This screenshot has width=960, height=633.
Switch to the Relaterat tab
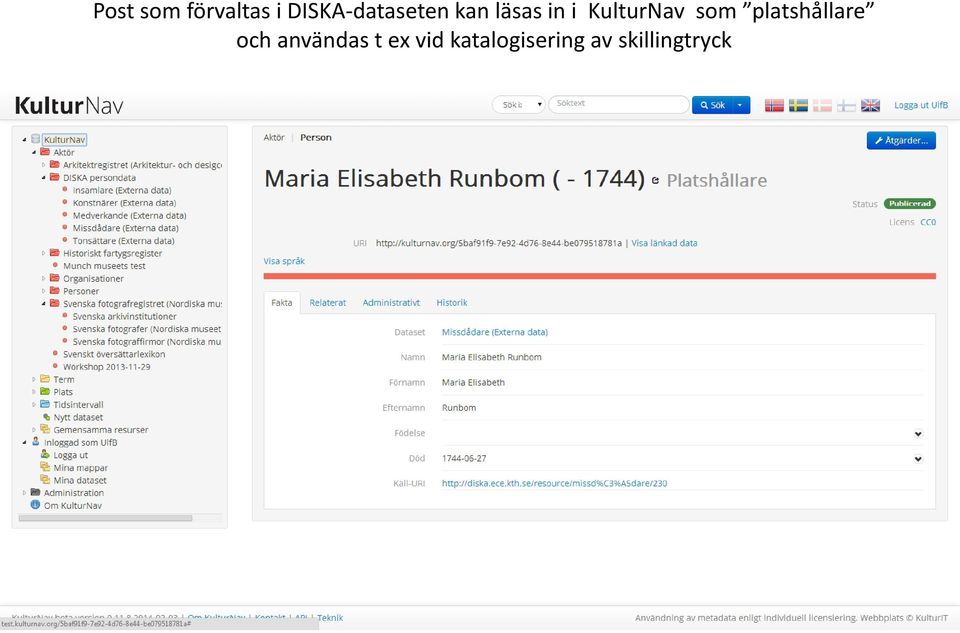click(x=328, y=302)
